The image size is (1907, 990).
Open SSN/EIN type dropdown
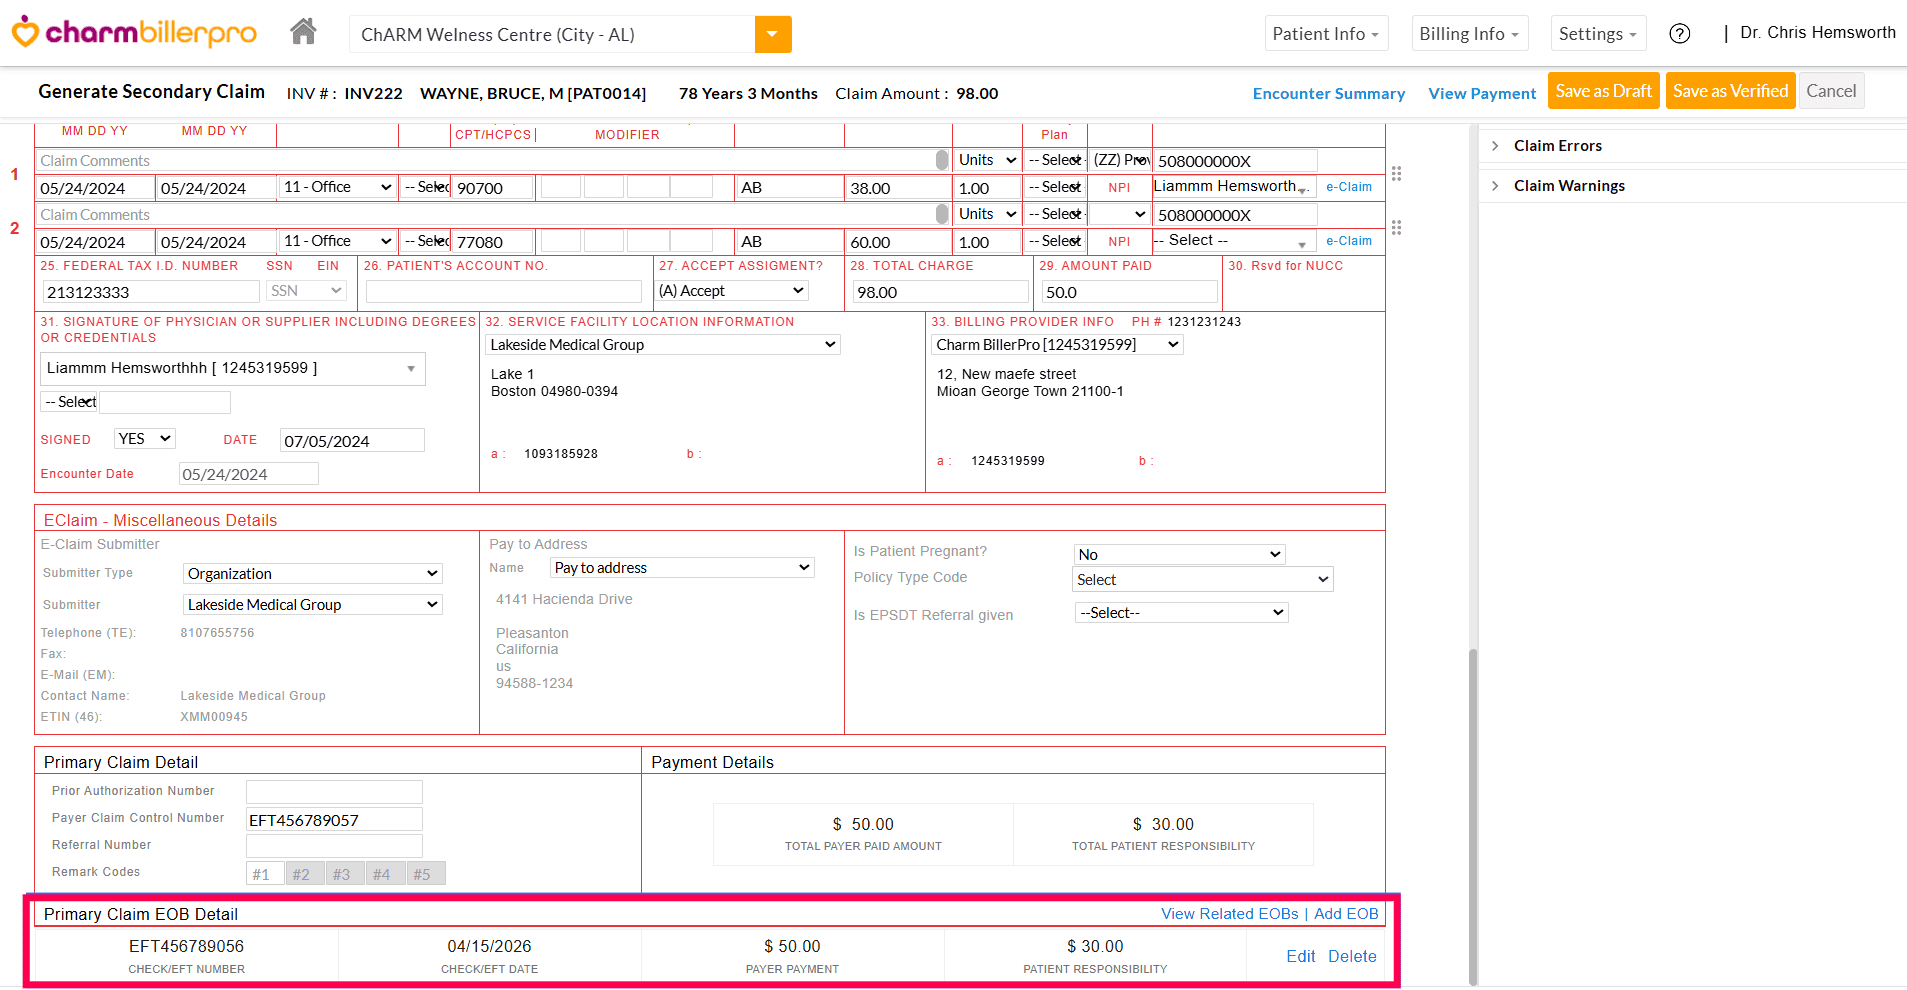(x=306, y=291)
